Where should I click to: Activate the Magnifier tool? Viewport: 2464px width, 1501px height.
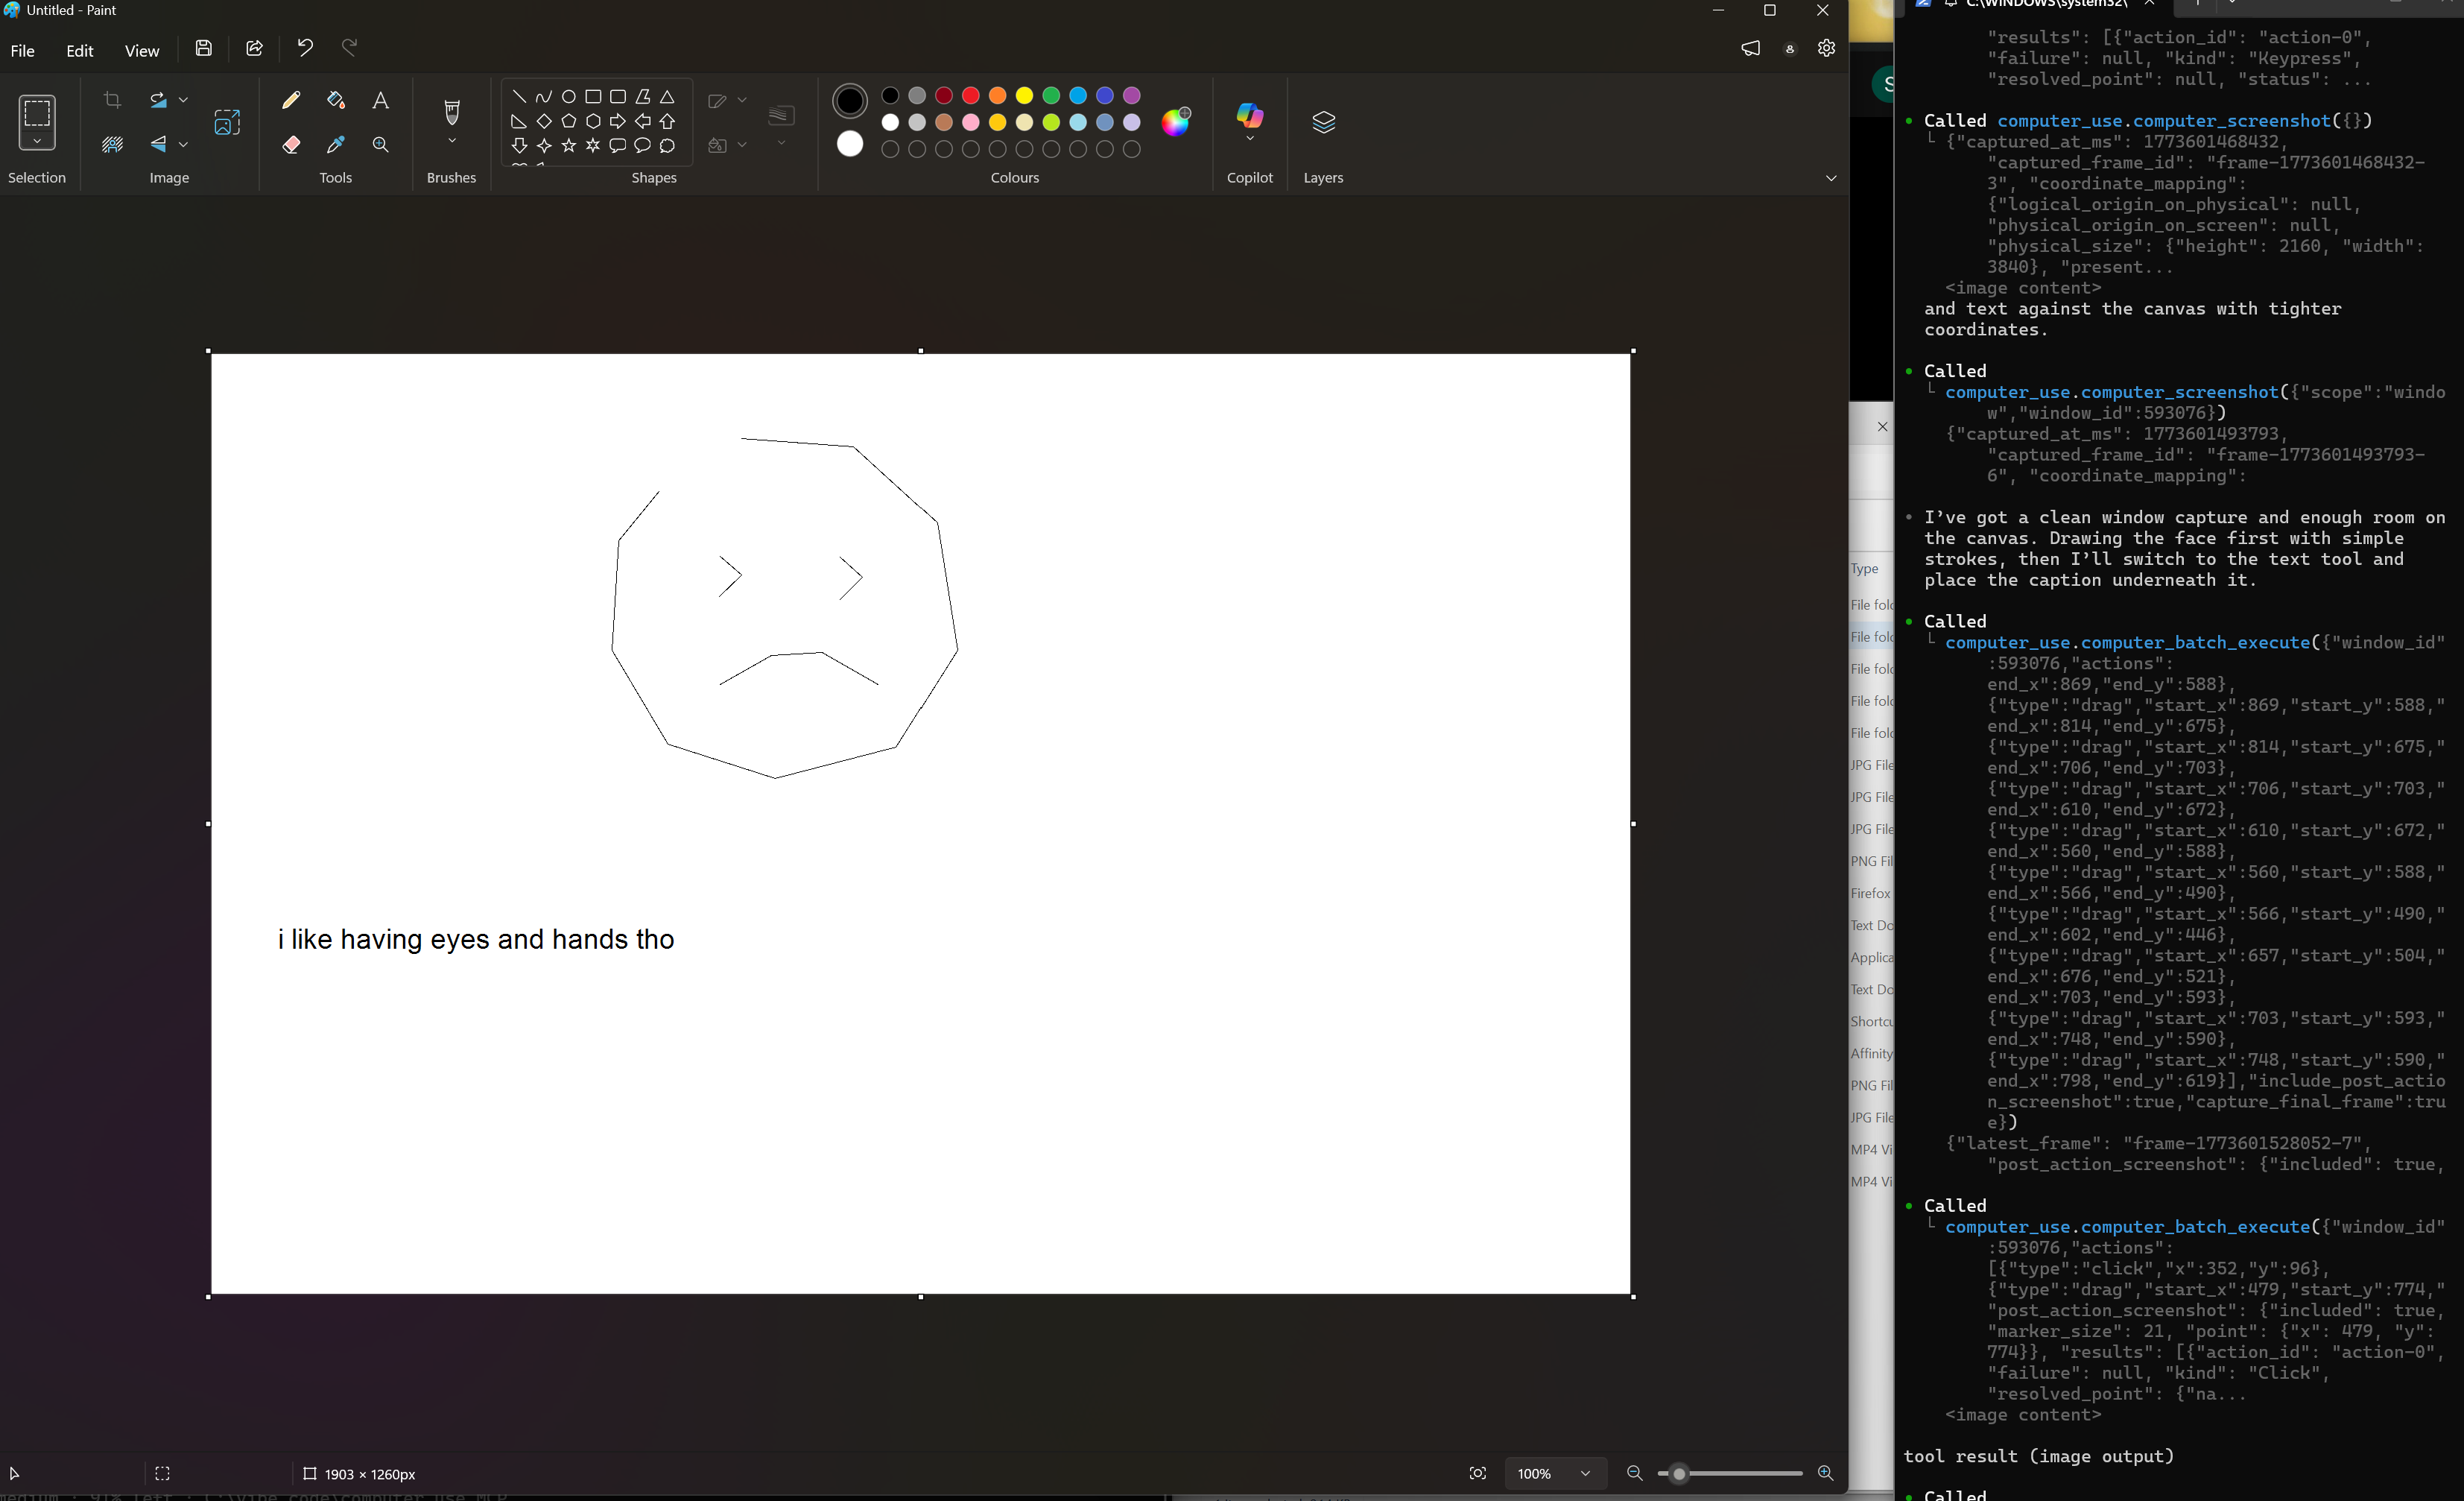[380, 145]
